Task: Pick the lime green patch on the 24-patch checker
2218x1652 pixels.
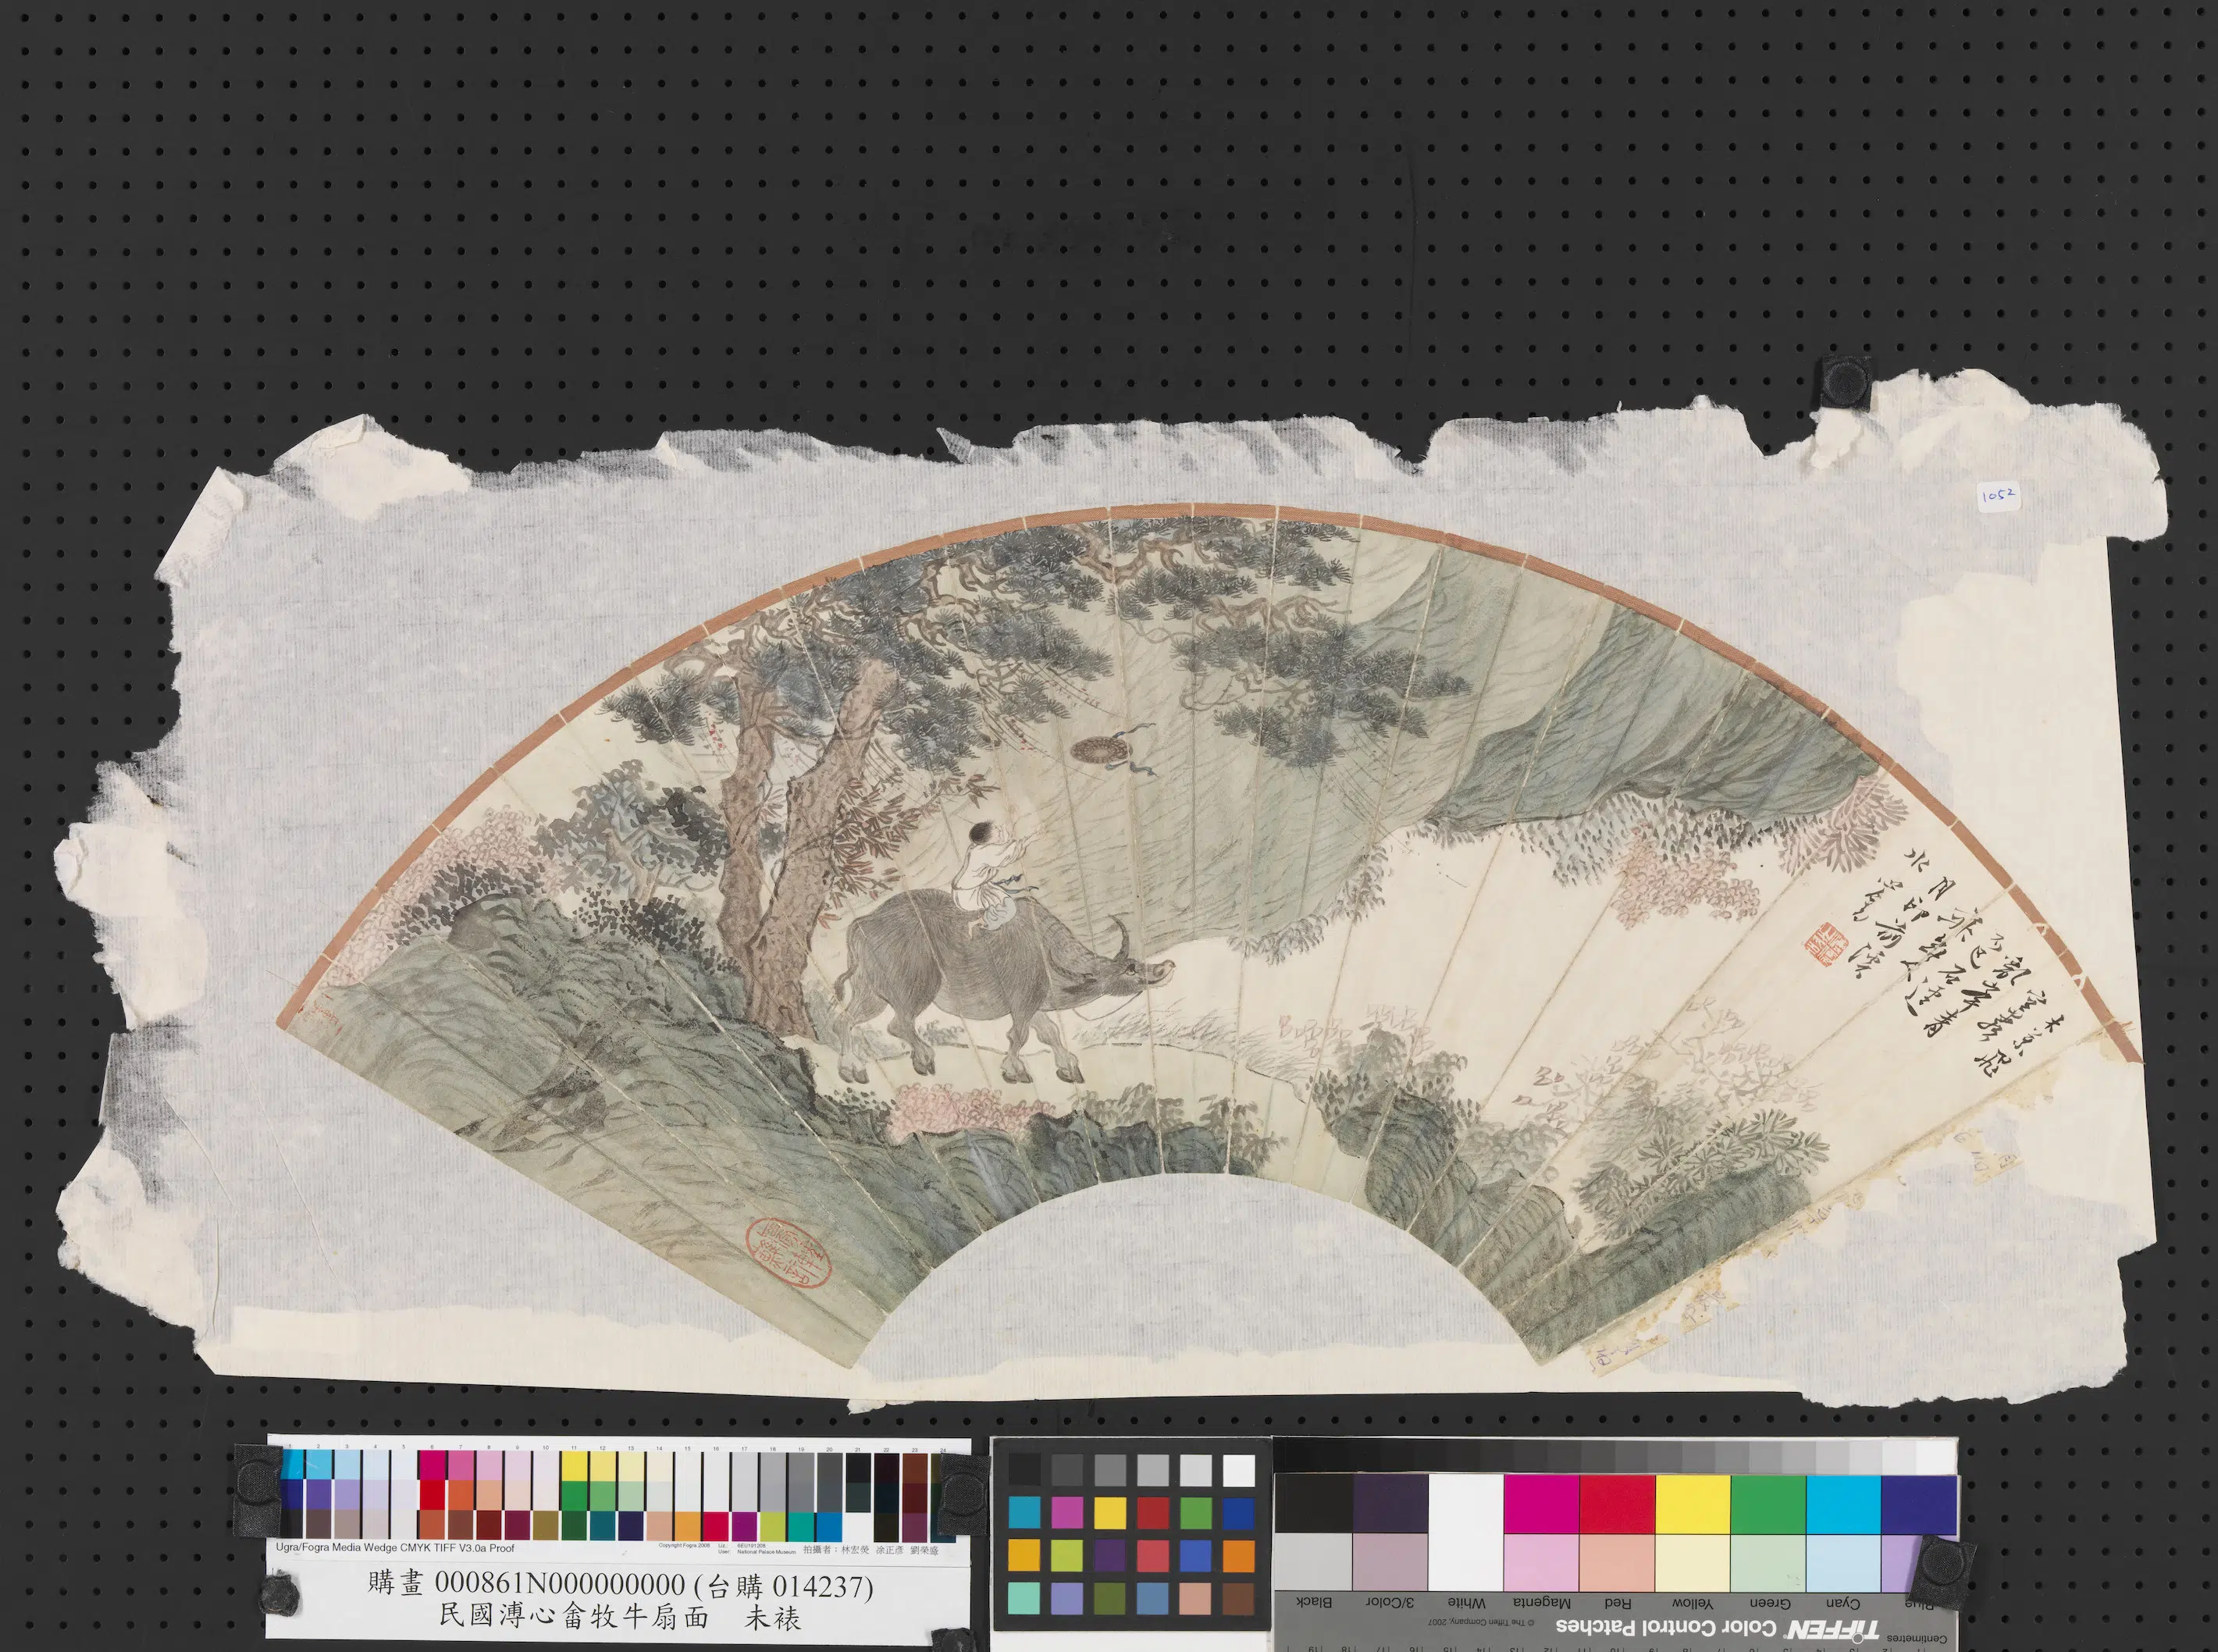Action: (1067, 1556)
